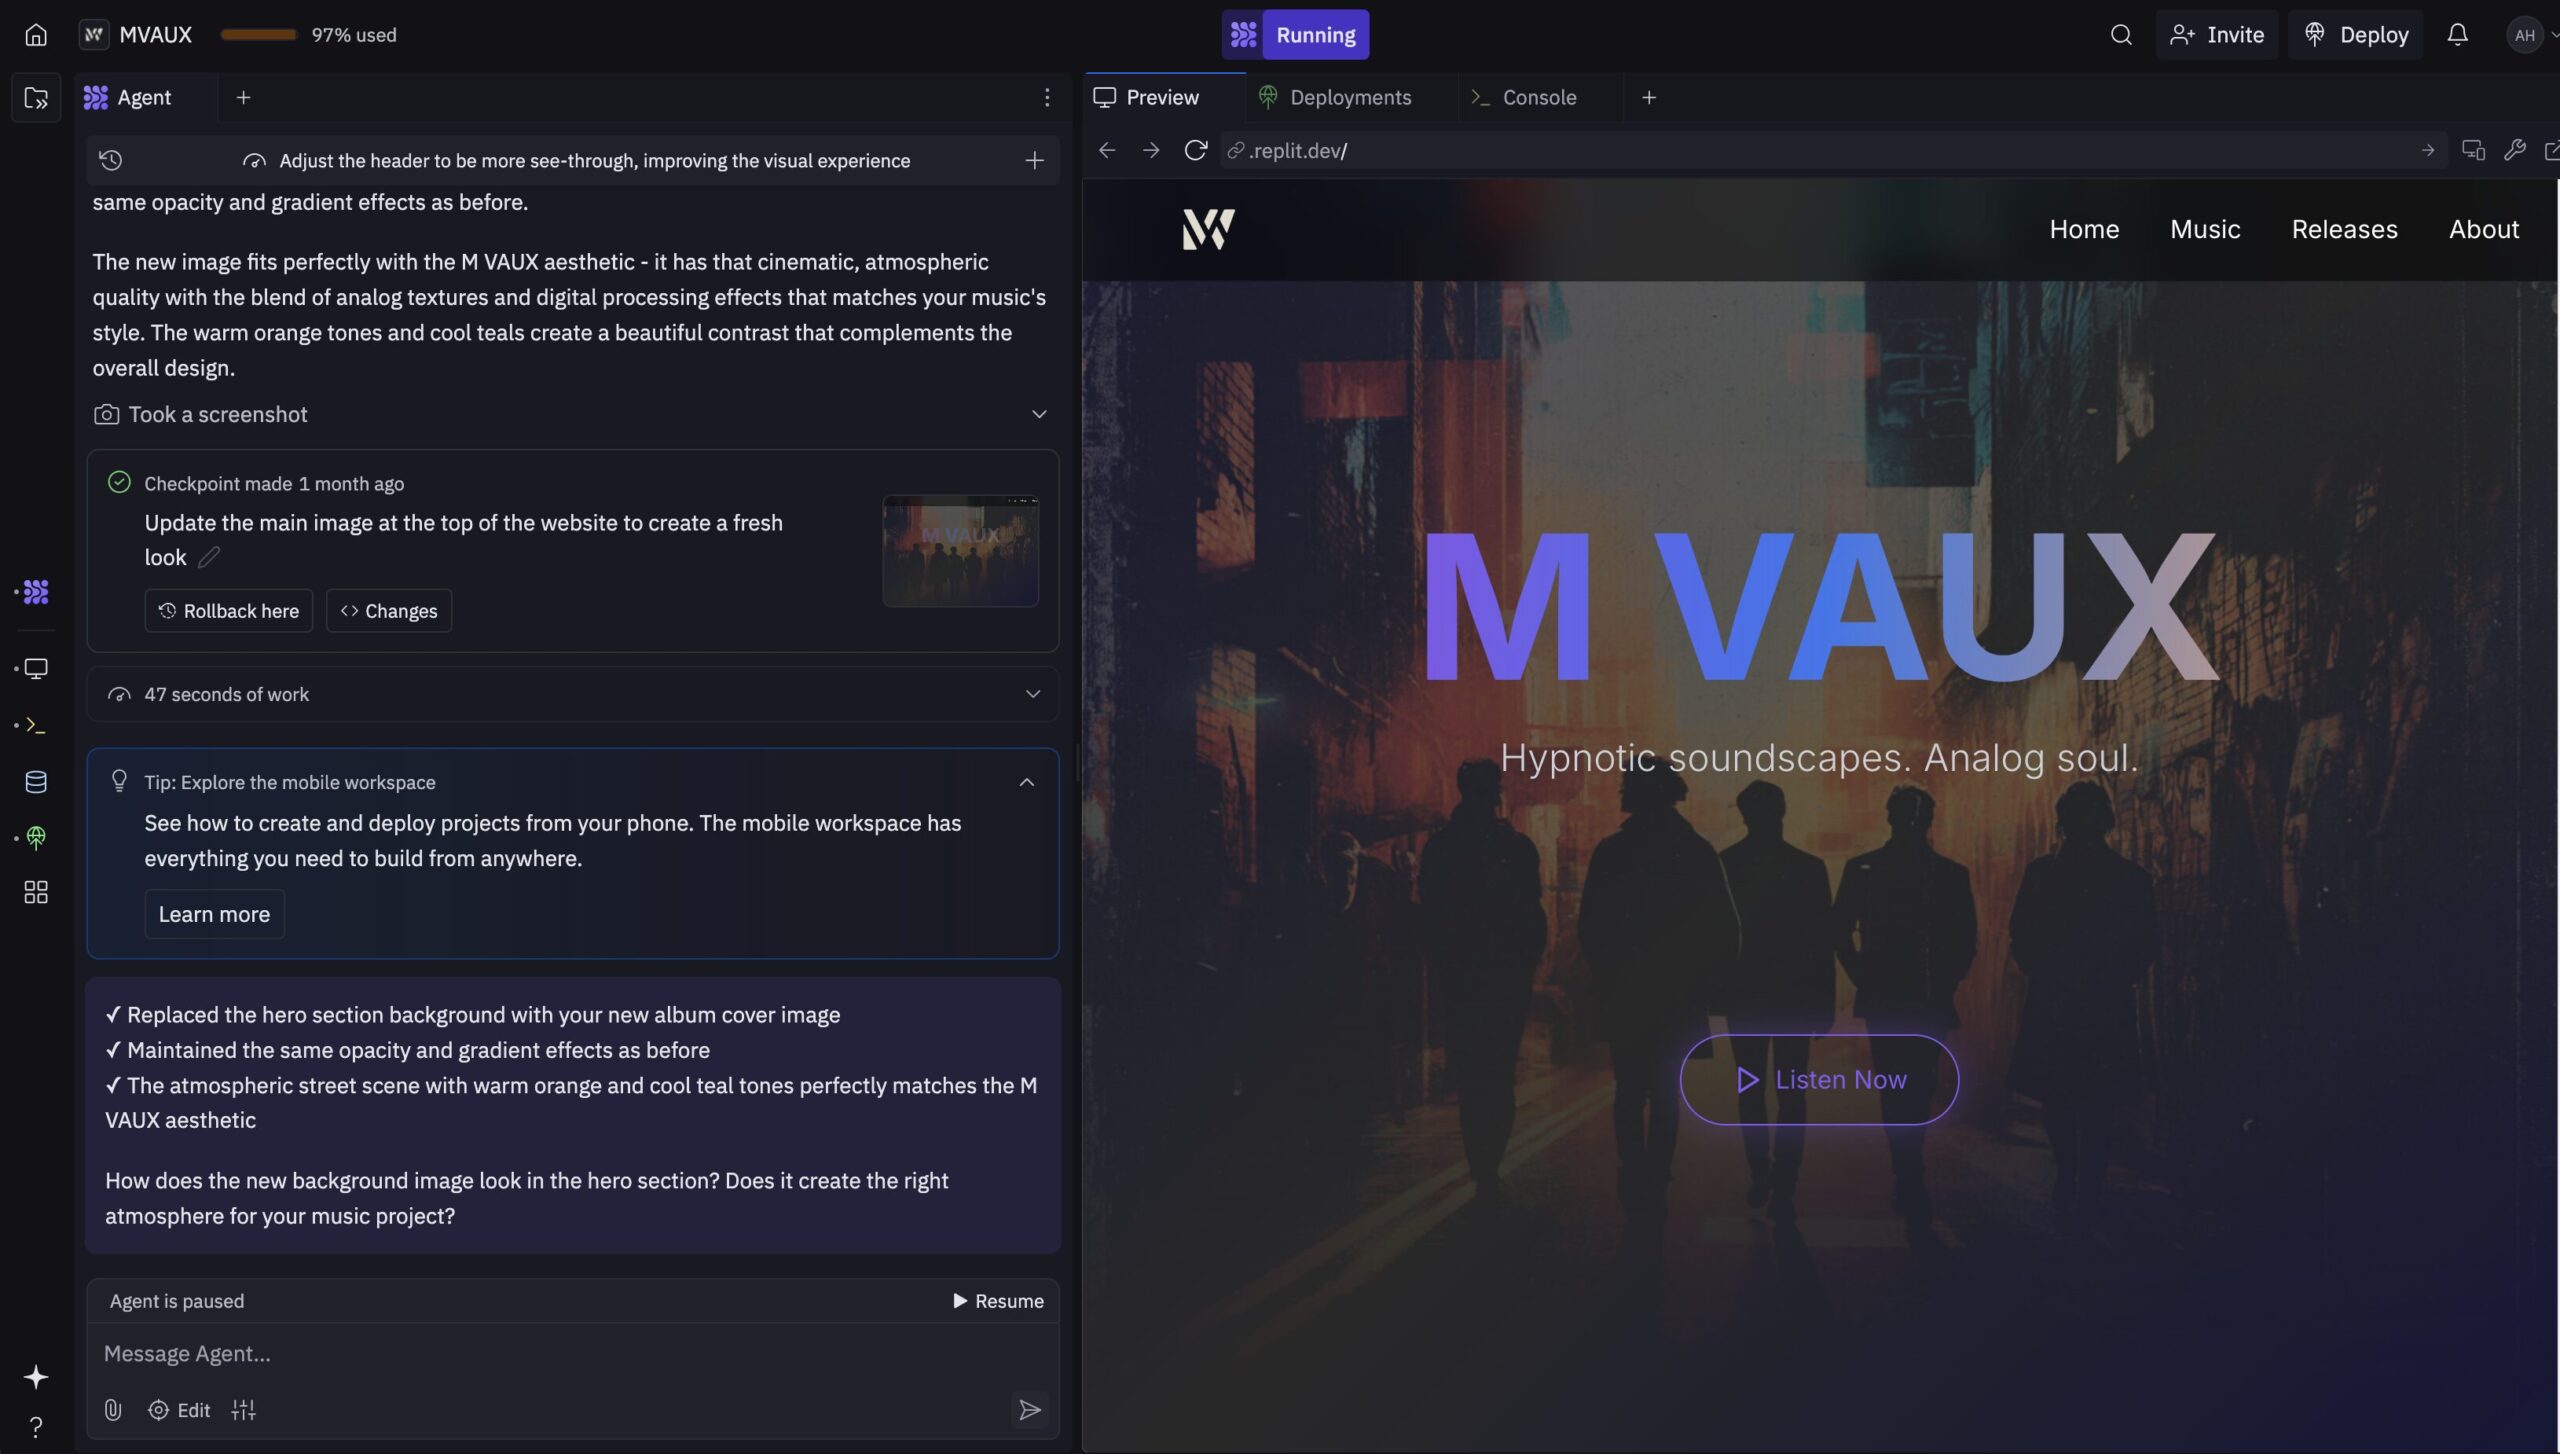Click the Learn more button
Image resolution: width=2560 pixels, height=1454 pixels.
[214, 914]
